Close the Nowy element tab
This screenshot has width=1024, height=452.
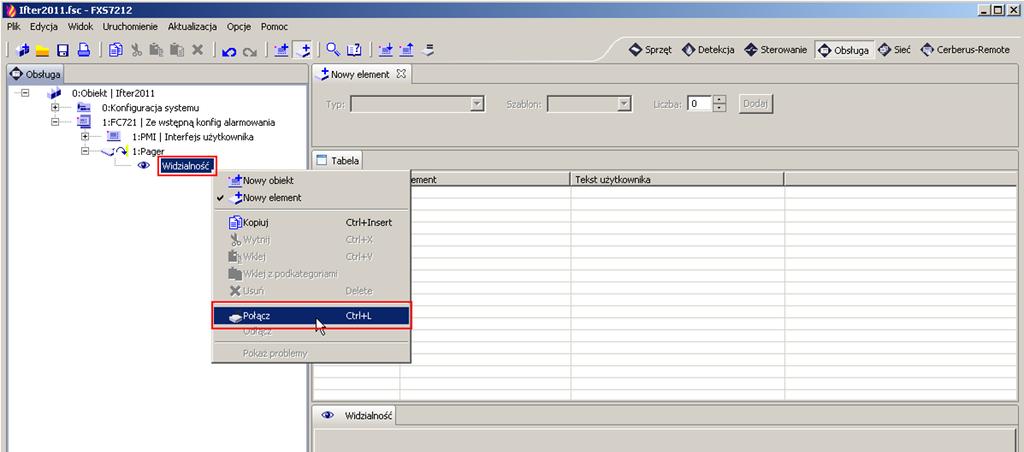point(401,74)
